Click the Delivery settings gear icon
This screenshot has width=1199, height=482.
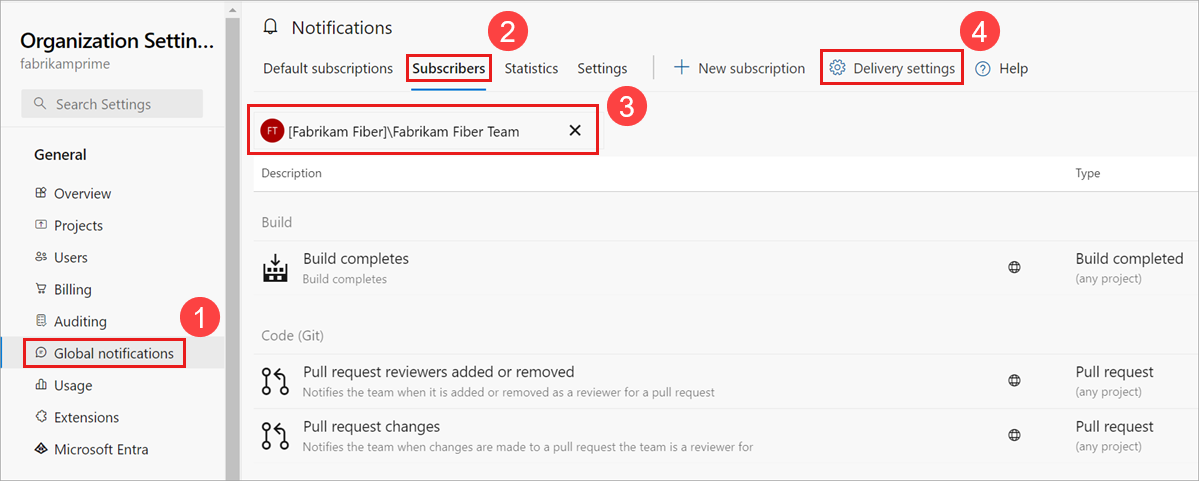838,68
